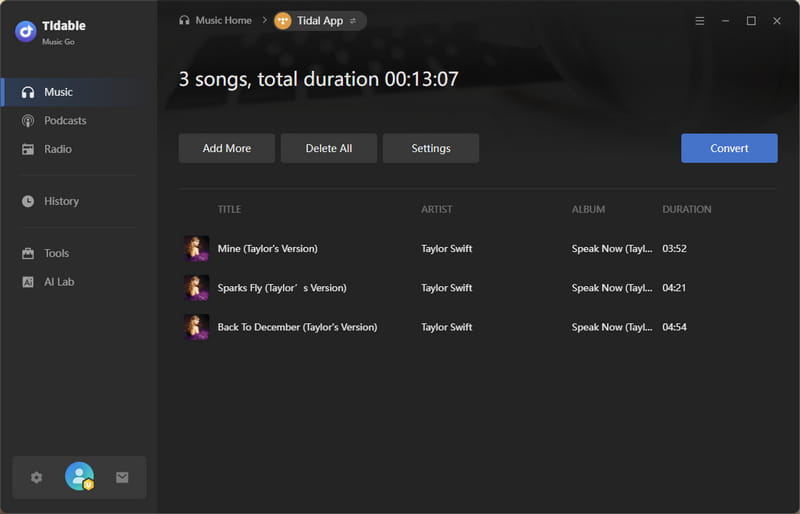Click the Radio icon in sidebar

click(x=28, y=150)
